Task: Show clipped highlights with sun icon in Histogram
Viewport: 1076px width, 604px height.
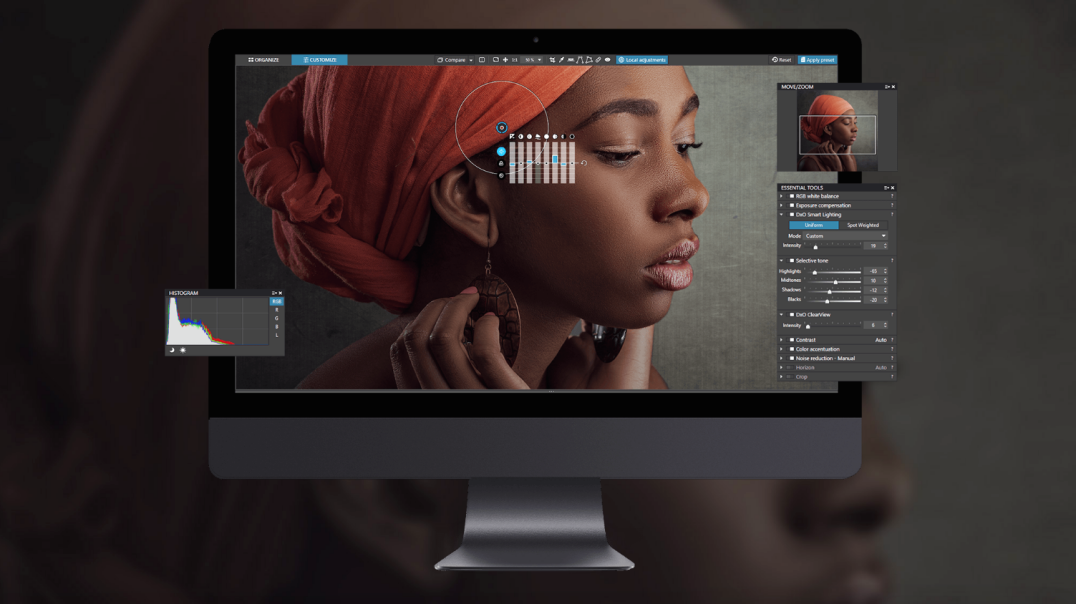Action: [x=183, y=350]
